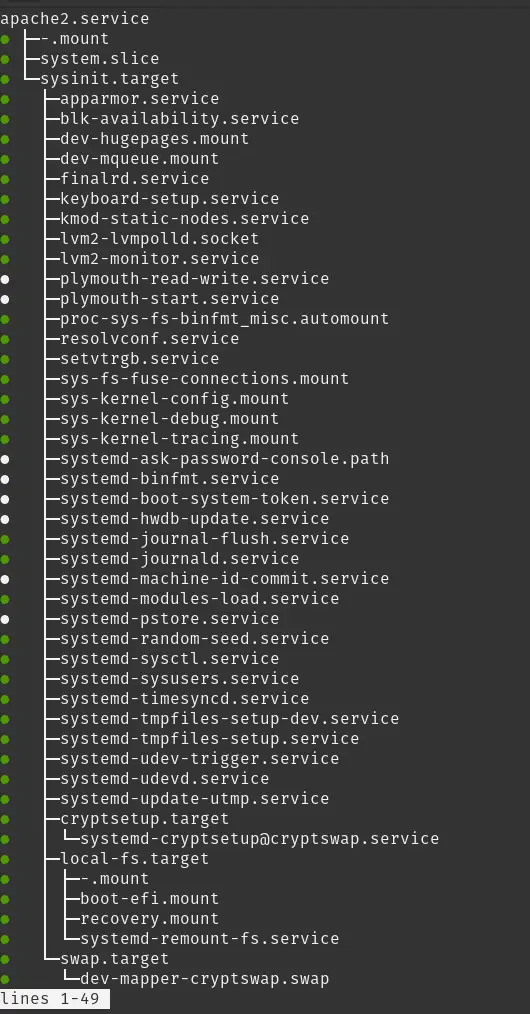530x1014 pixels.
Task: Click the white dot next to systemd-binfmt.service
Action: tap(5, 479)
